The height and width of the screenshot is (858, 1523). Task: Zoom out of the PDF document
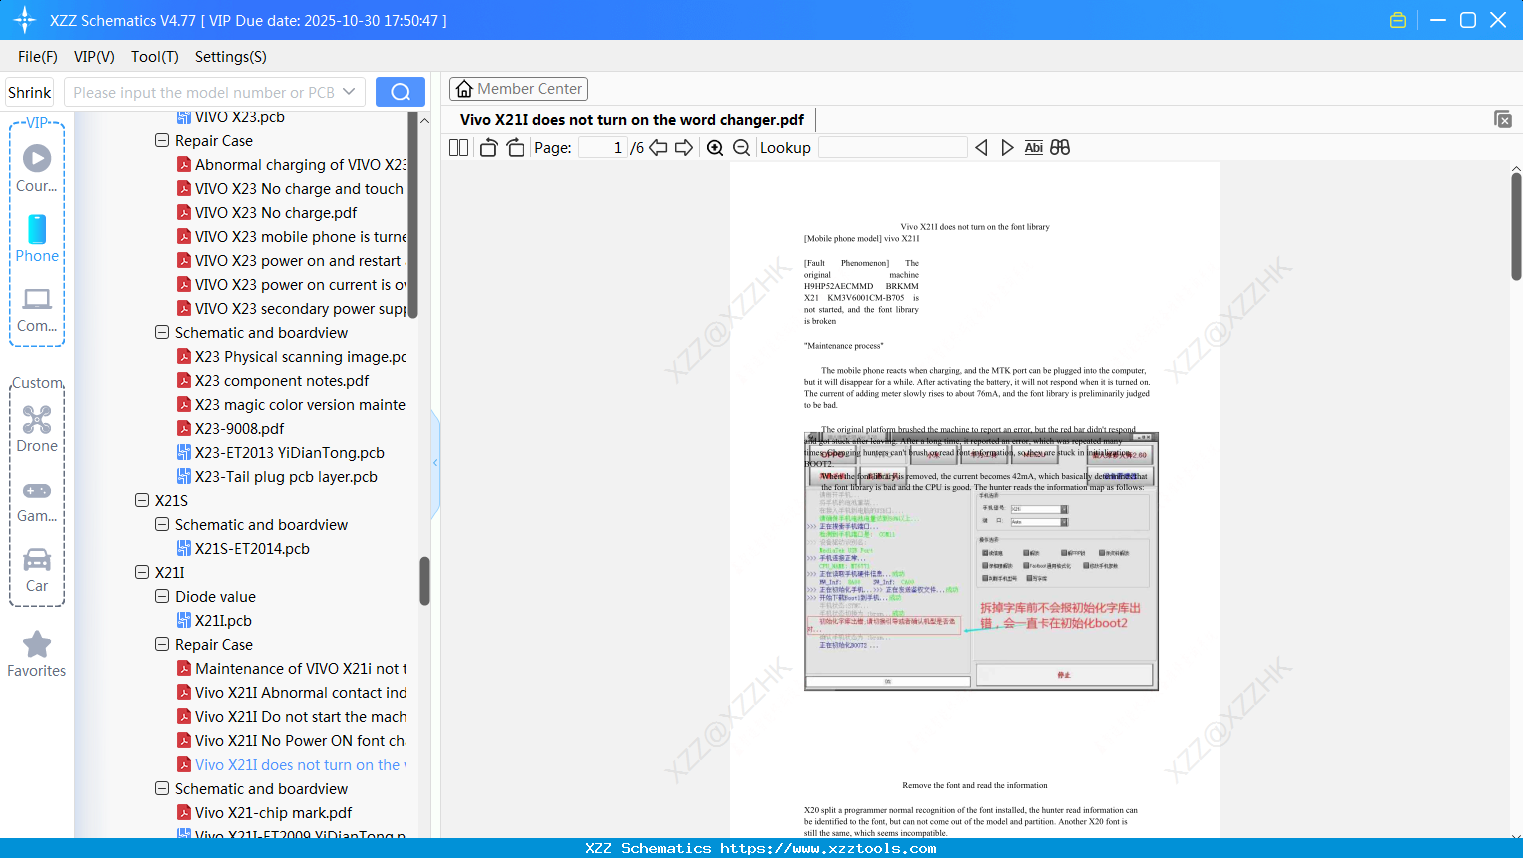[741, 148]
